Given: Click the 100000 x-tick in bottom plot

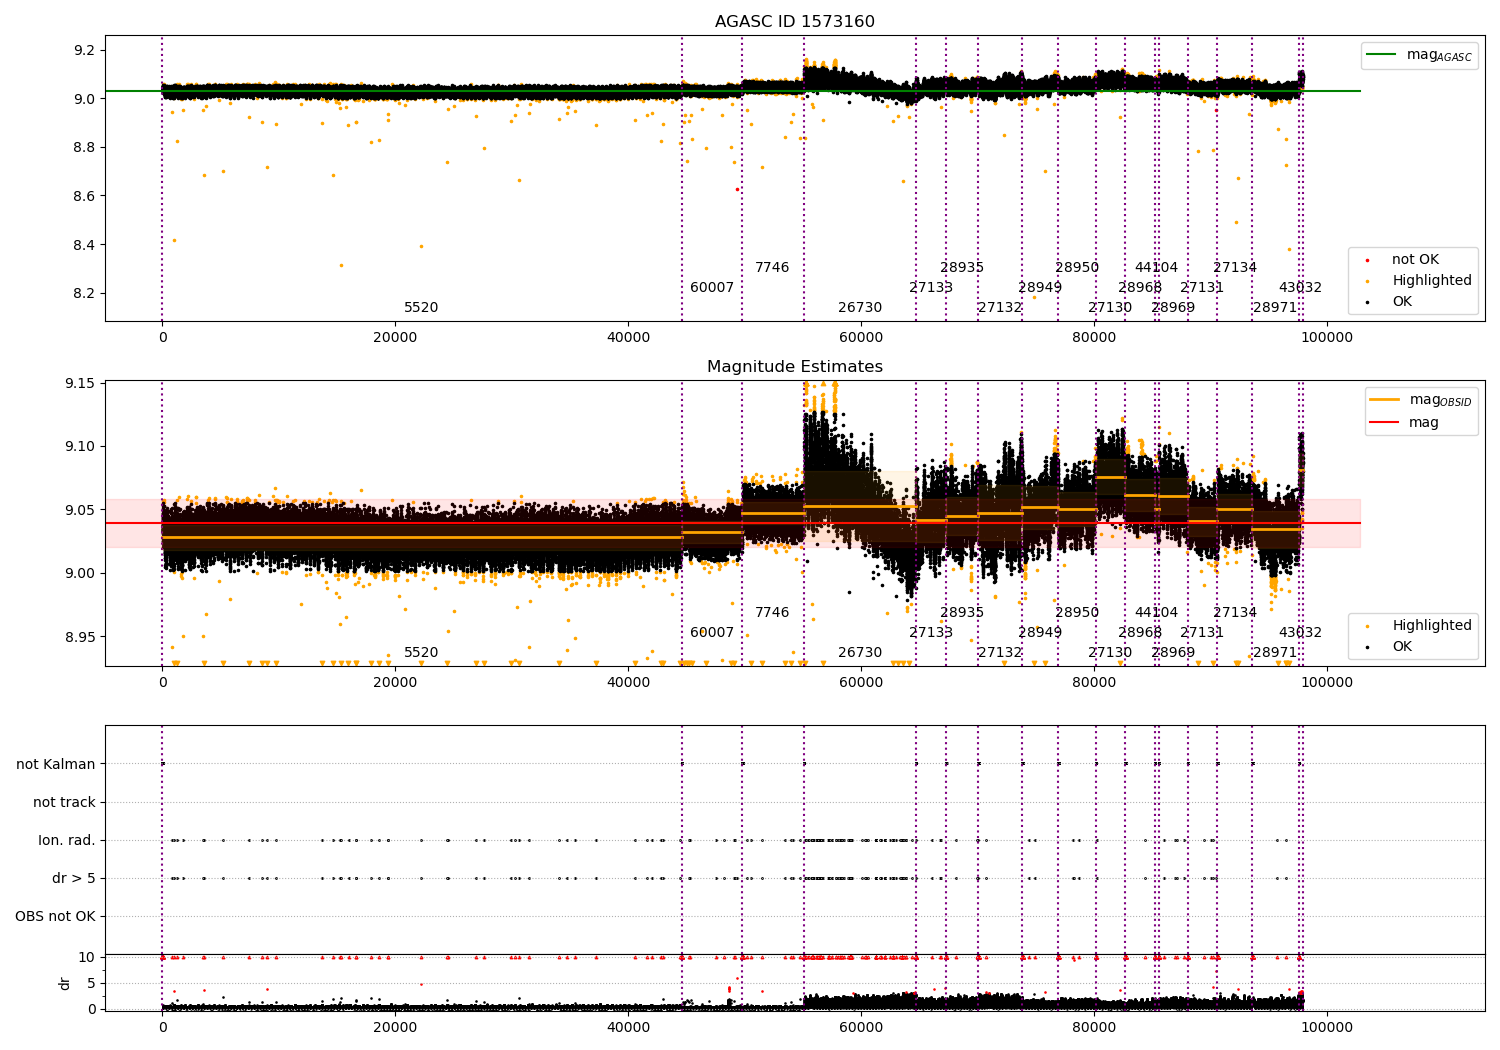Looking at the screenshot, I should point(1327,1028).
